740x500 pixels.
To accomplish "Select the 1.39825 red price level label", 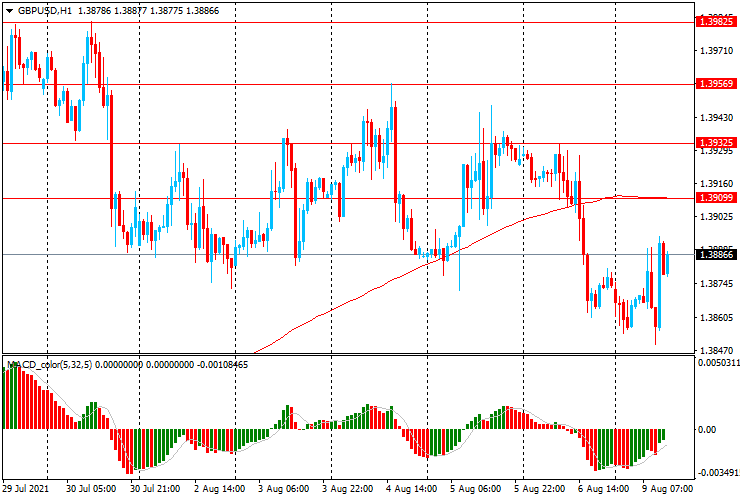I will (x=716, y=22).
